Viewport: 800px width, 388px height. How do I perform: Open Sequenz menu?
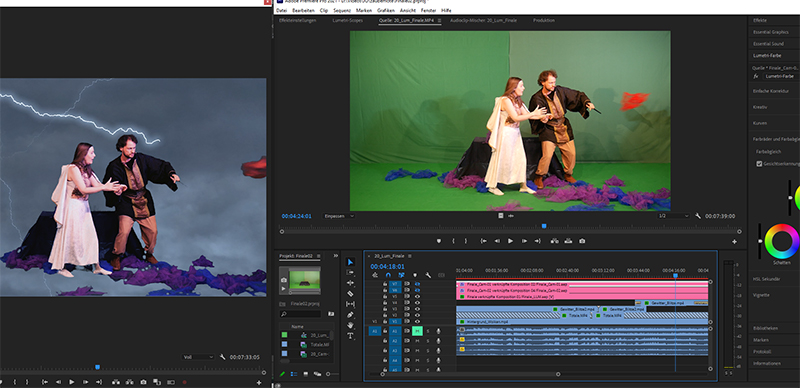(342, 10)
